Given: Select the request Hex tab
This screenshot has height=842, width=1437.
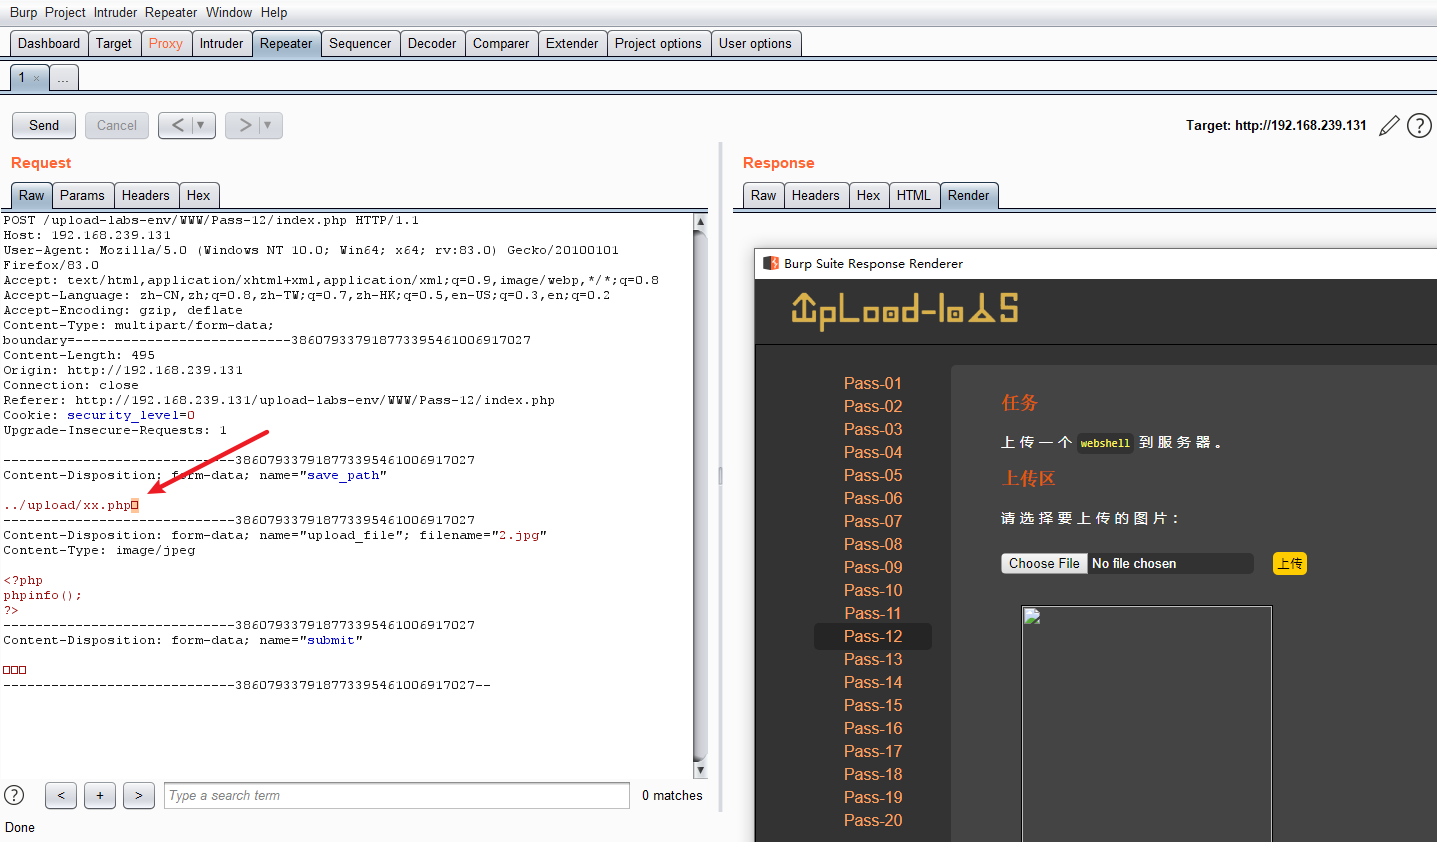Looking at the screenshot, I should [x=199, y=195].
